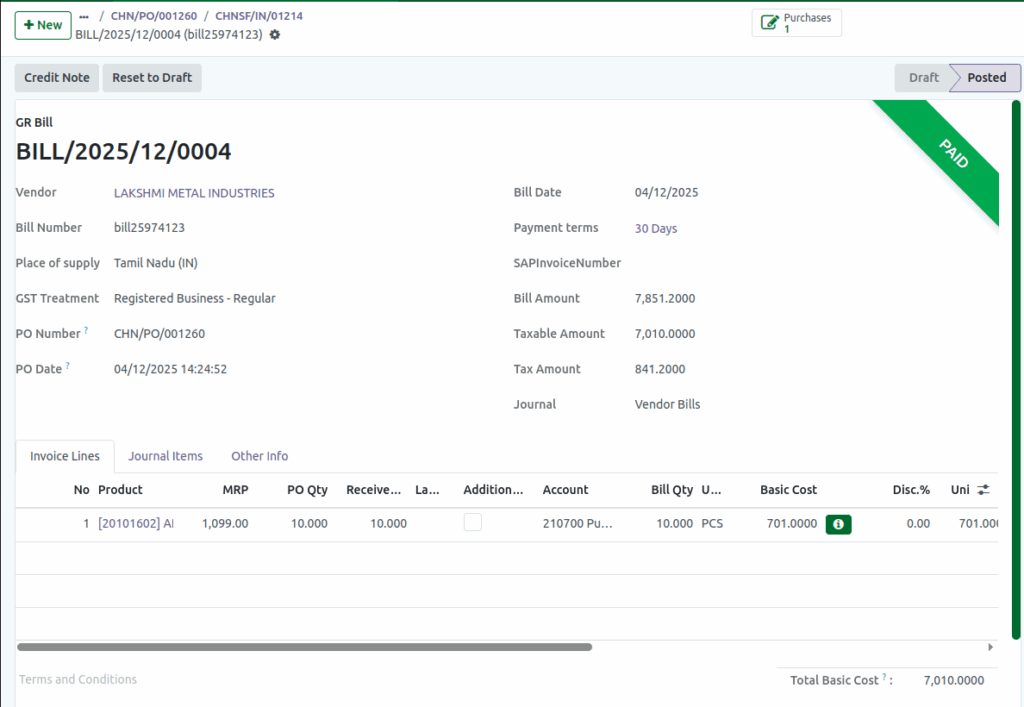1024x707 pixels.
Task: Click Reset to Draft
Action: (152, 77)
